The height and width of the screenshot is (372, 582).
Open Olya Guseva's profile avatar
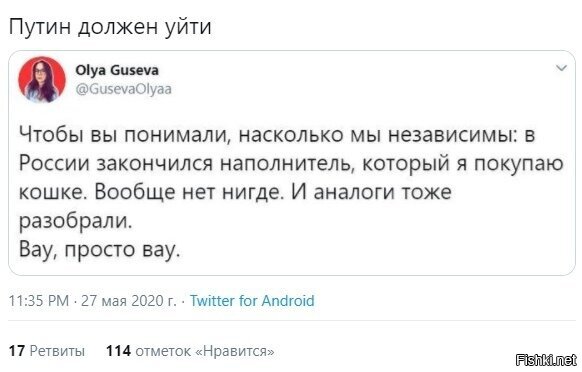point(42,79)
